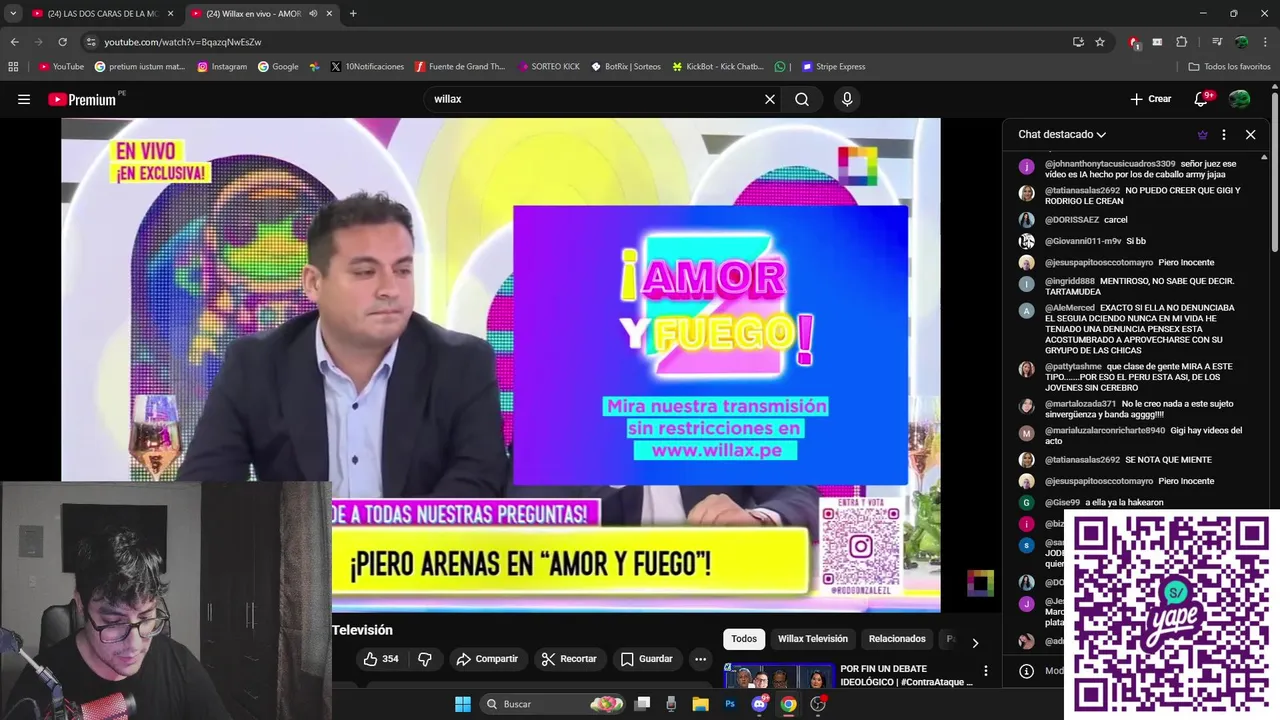Bookmark this page with the star icon
Image resolution: width=1280 pixels, height=720 pixels.
tap(1100, 42)
